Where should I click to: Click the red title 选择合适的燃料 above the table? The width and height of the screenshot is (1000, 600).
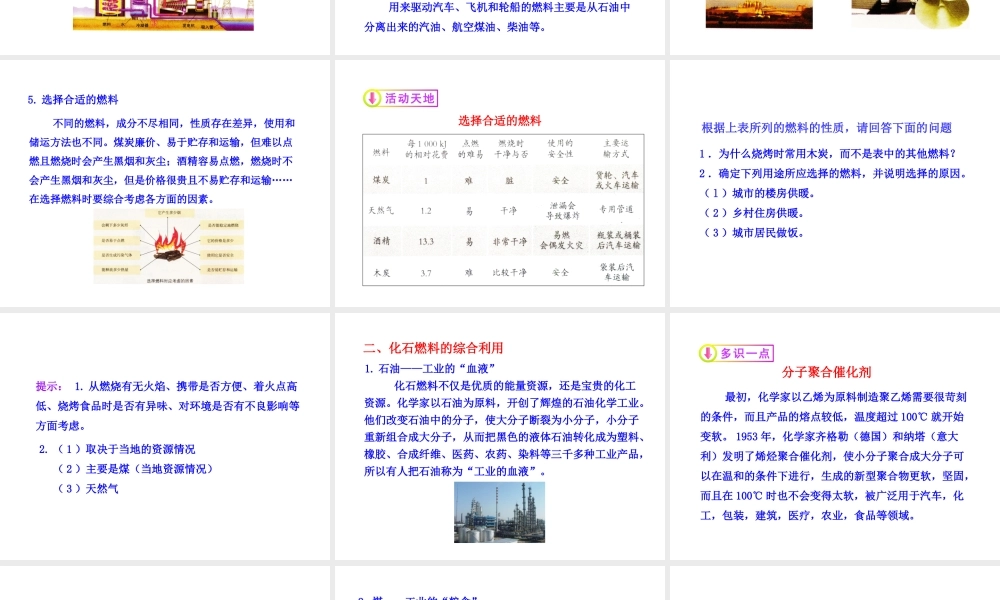pyautogui.click(x=499, y=121)
